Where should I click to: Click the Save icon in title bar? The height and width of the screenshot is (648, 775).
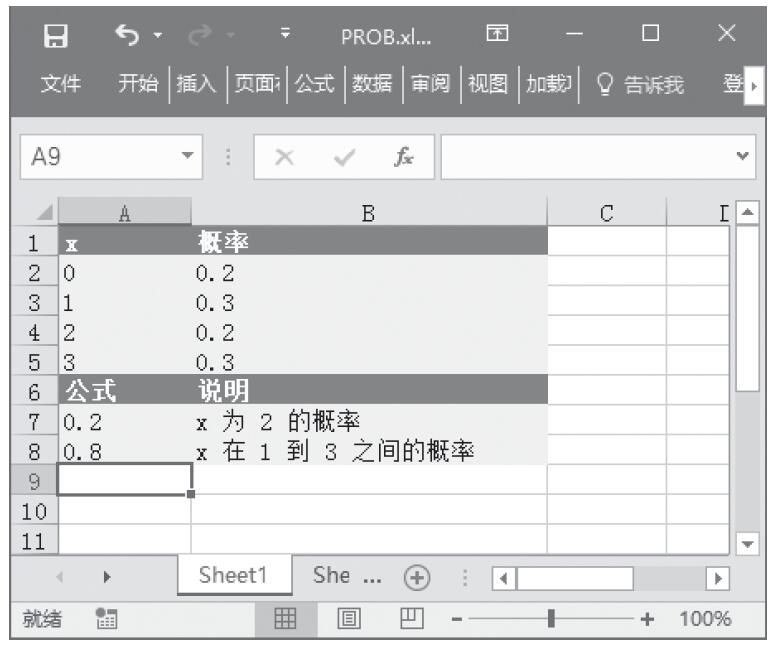tap(57, 37)
